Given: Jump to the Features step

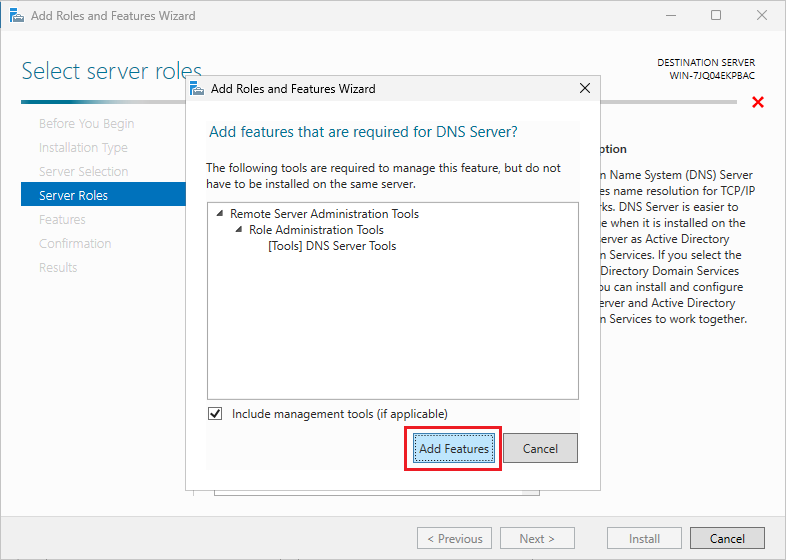Looking at the screenshot, I should click(62, 220).
